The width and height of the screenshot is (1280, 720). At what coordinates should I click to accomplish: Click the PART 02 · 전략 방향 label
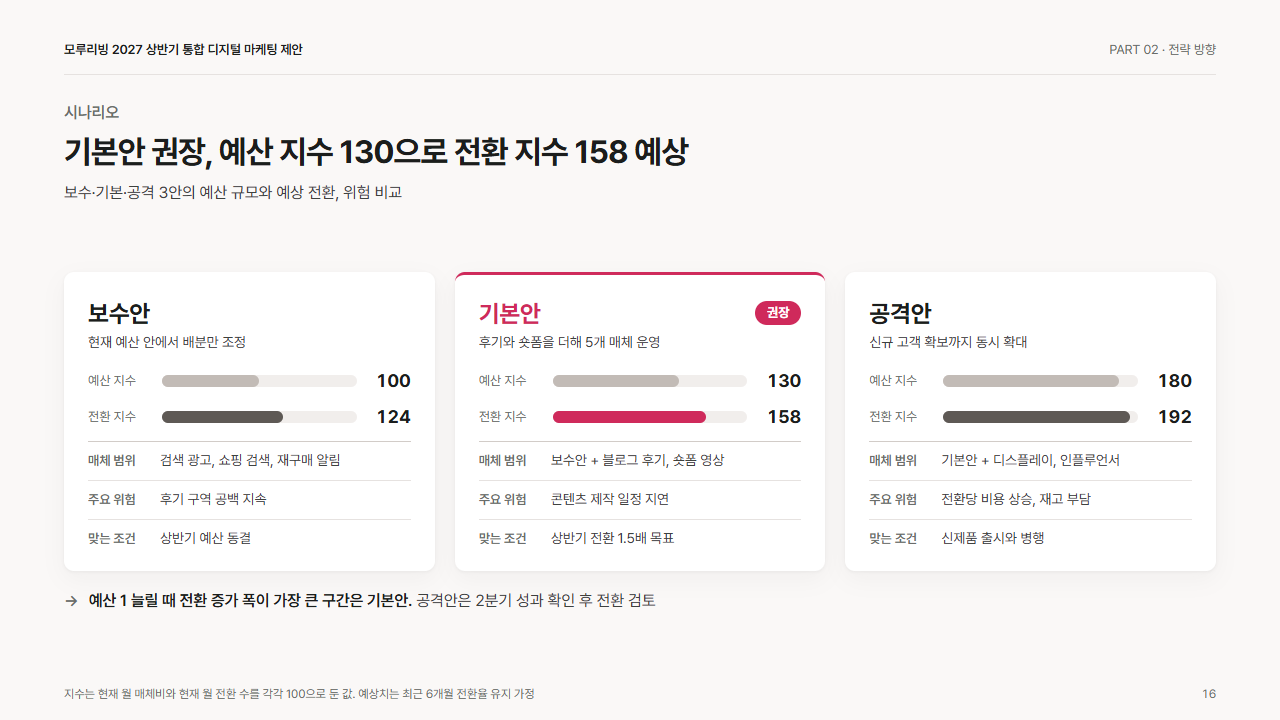(x=1162, y=49)
